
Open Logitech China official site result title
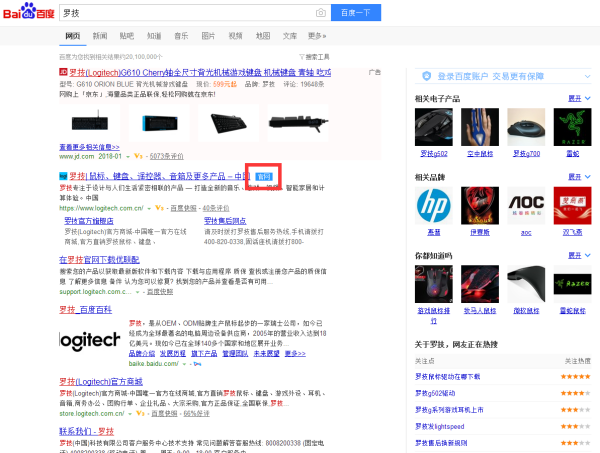click(160, 176)
